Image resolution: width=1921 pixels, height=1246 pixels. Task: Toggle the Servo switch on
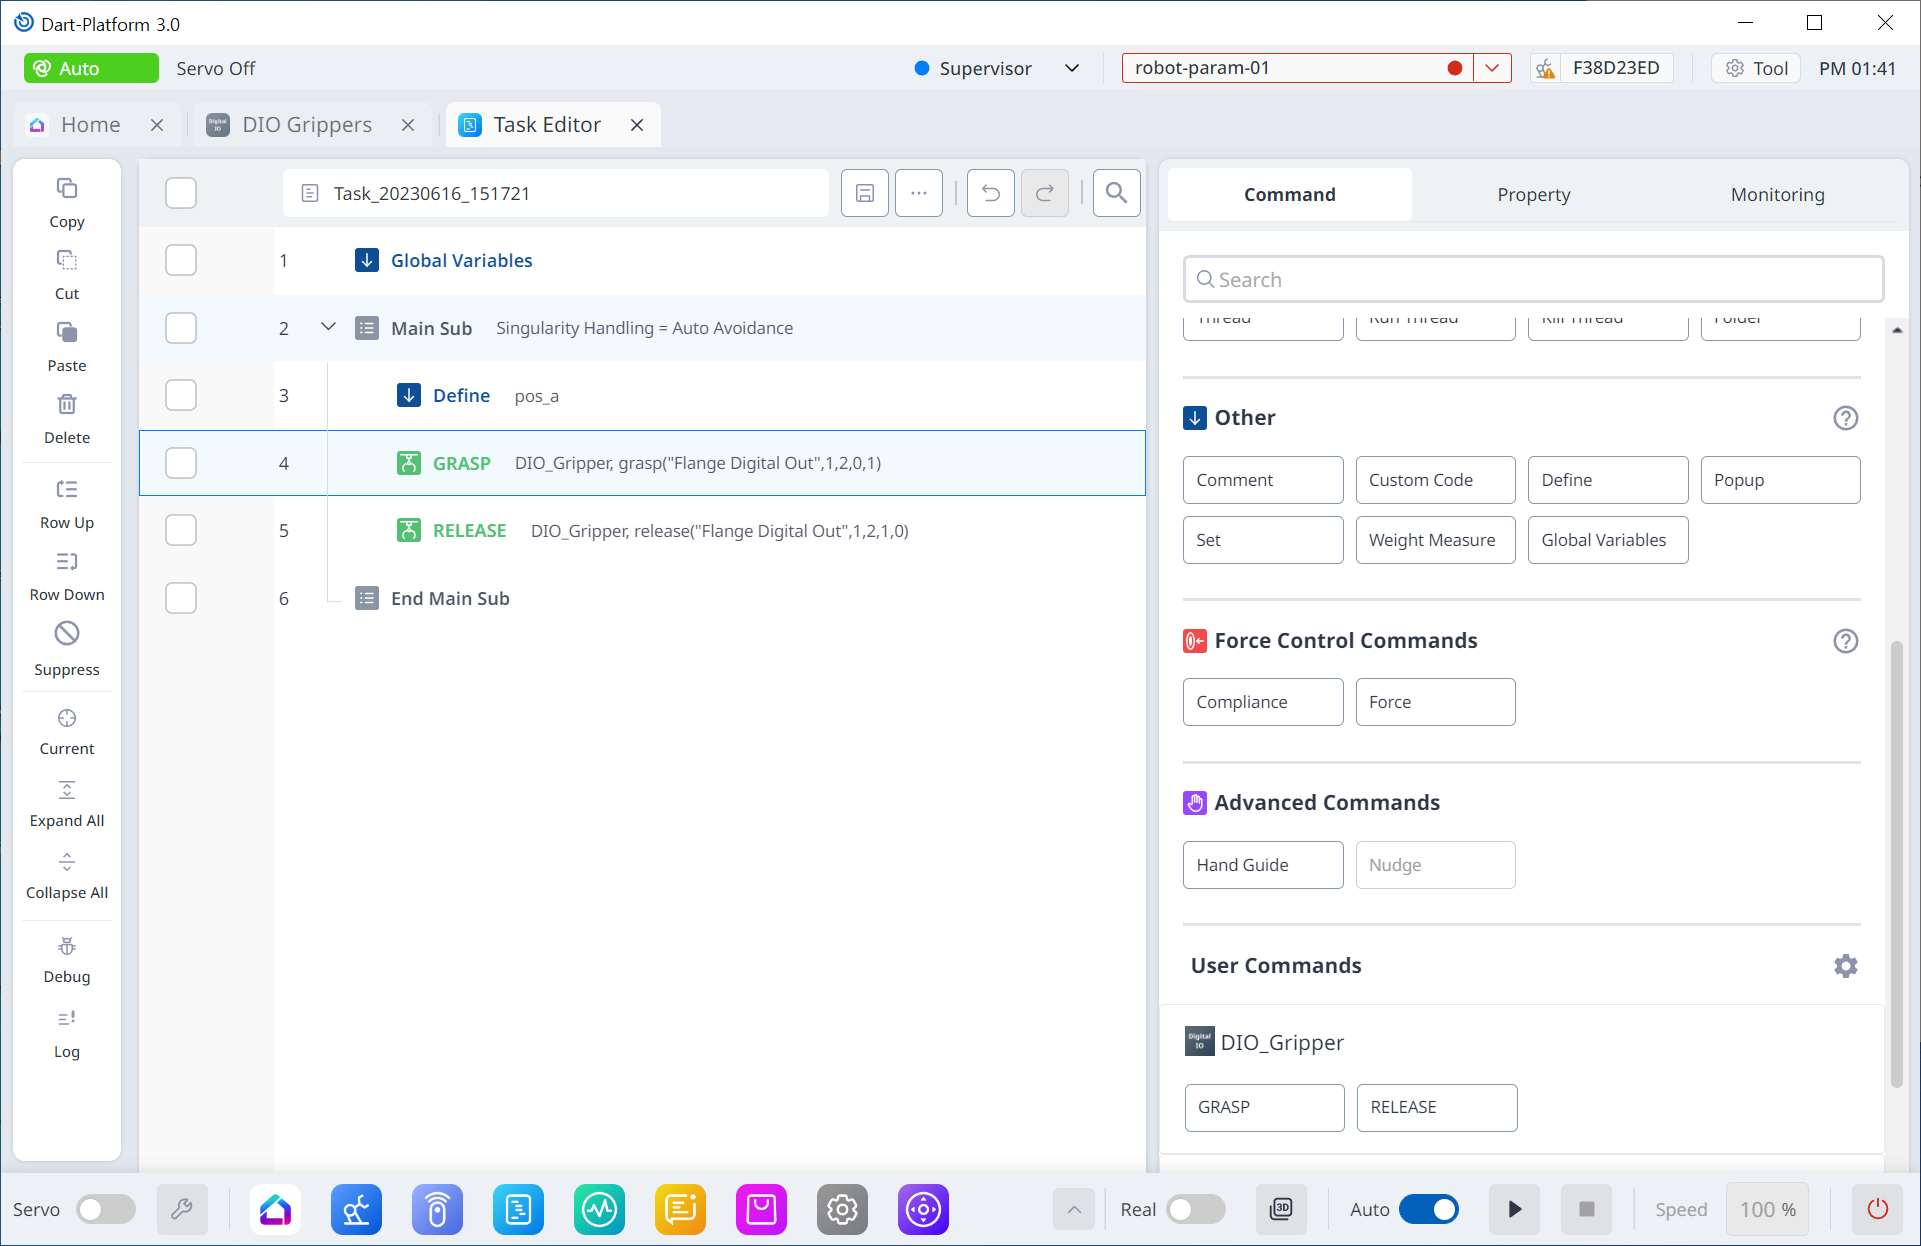(106, 1209)
